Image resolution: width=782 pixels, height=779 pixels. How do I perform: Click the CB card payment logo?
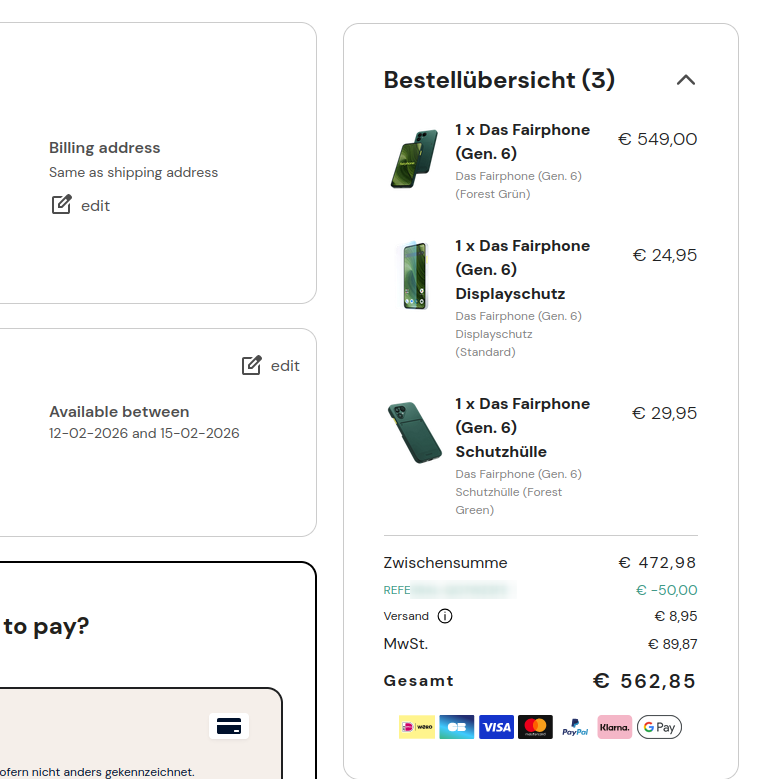point(457,727)
